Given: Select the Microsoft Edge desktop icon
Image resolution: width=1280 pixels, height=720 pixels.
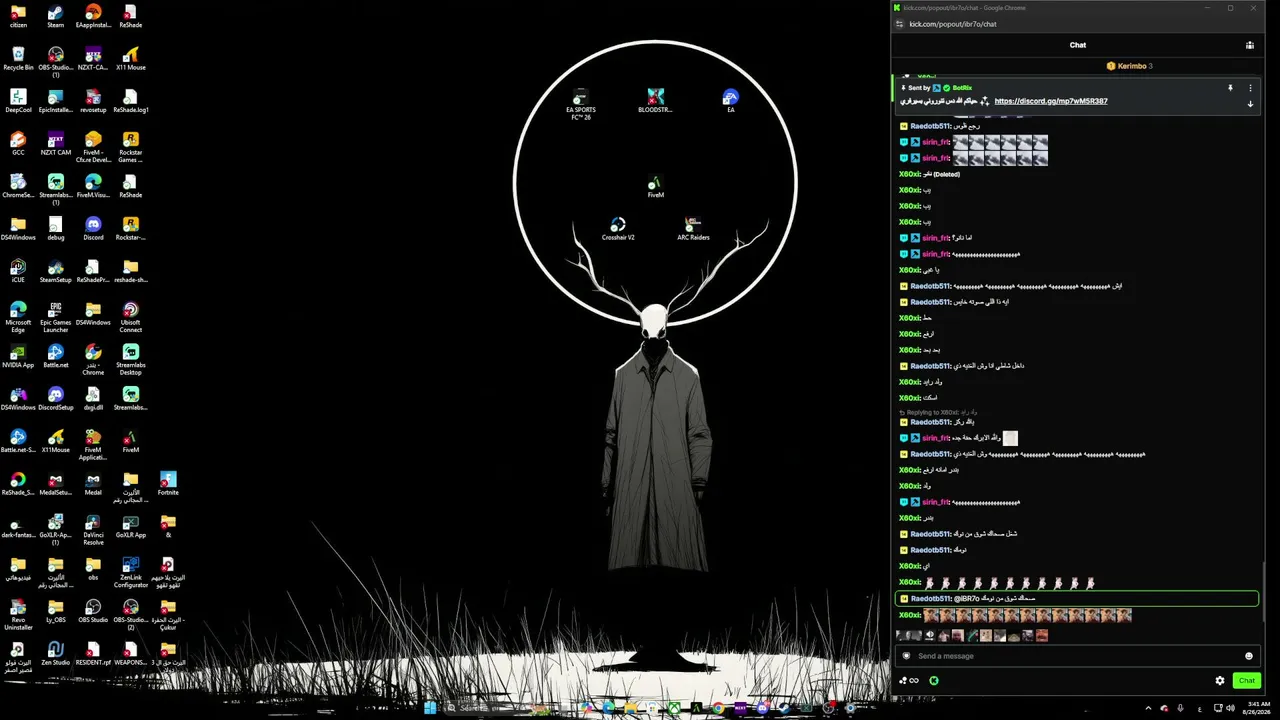Looking at the screenshot, I should 18,317.
